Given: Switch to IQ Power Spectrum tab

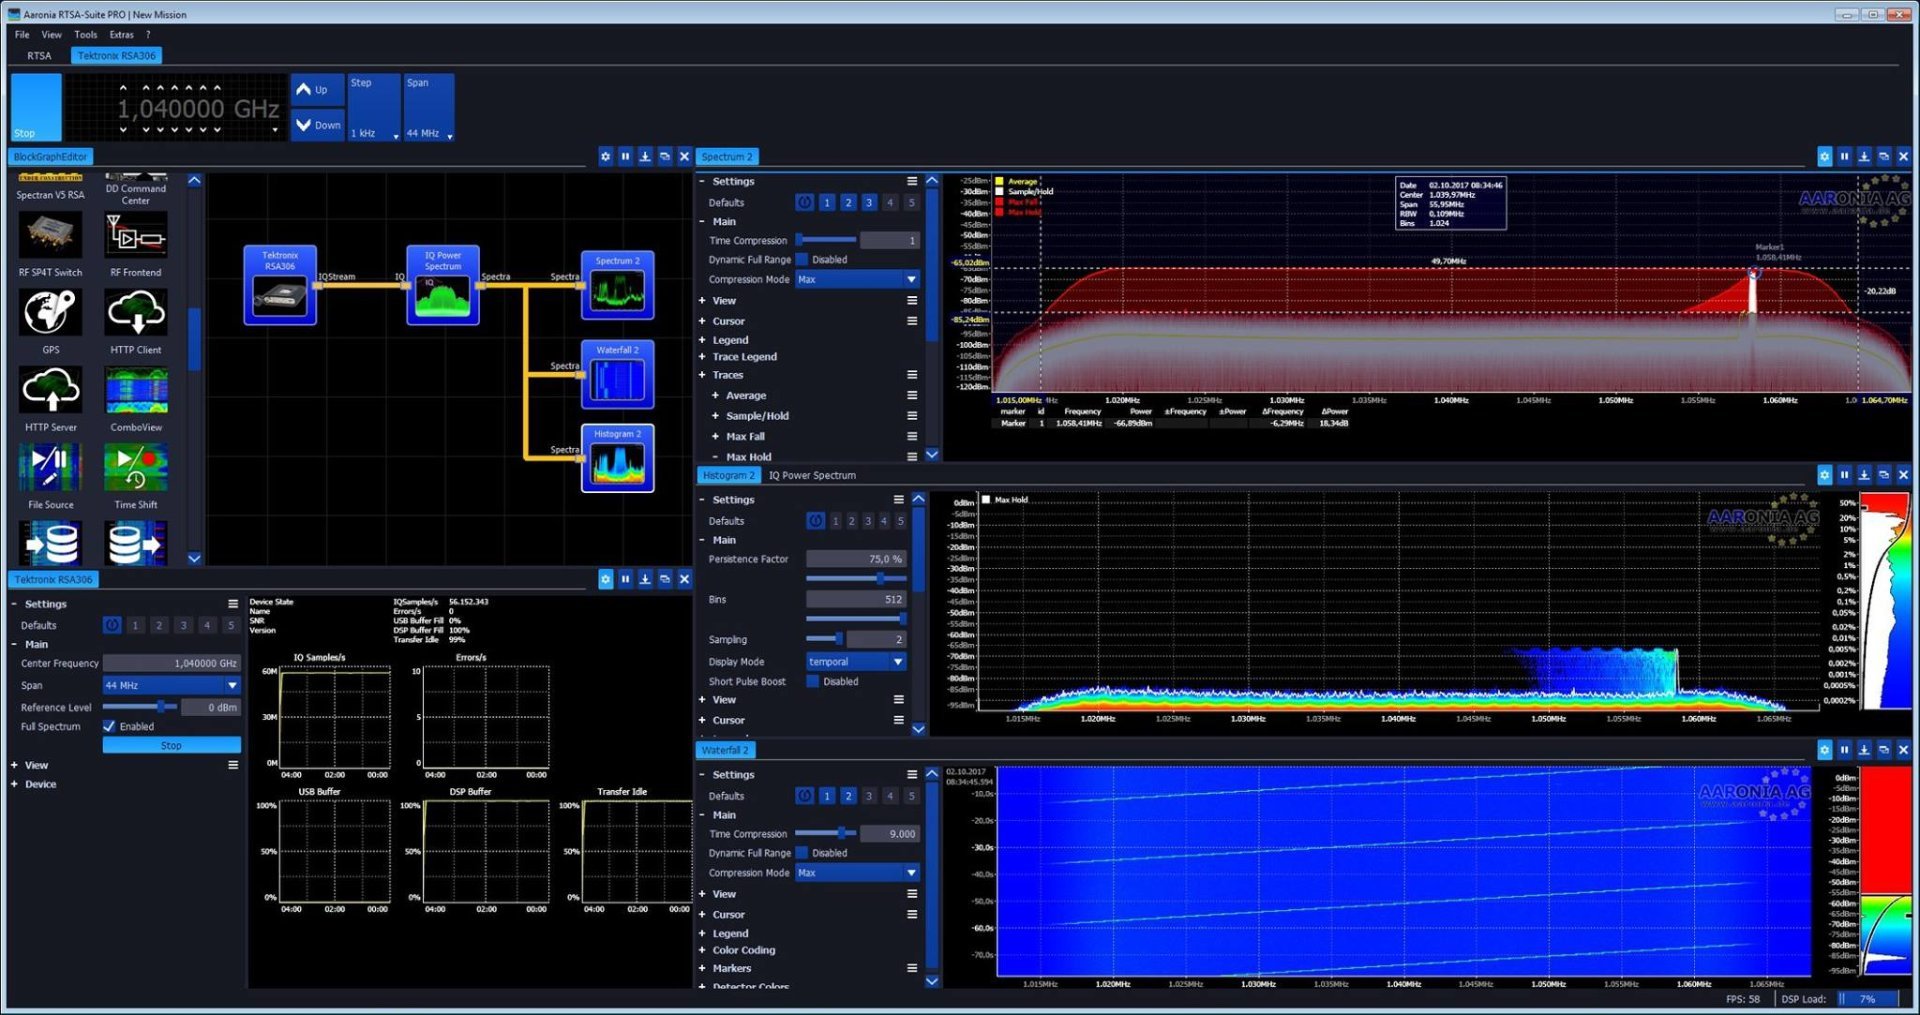Looking at the screenshot, I should click(812, 475).
